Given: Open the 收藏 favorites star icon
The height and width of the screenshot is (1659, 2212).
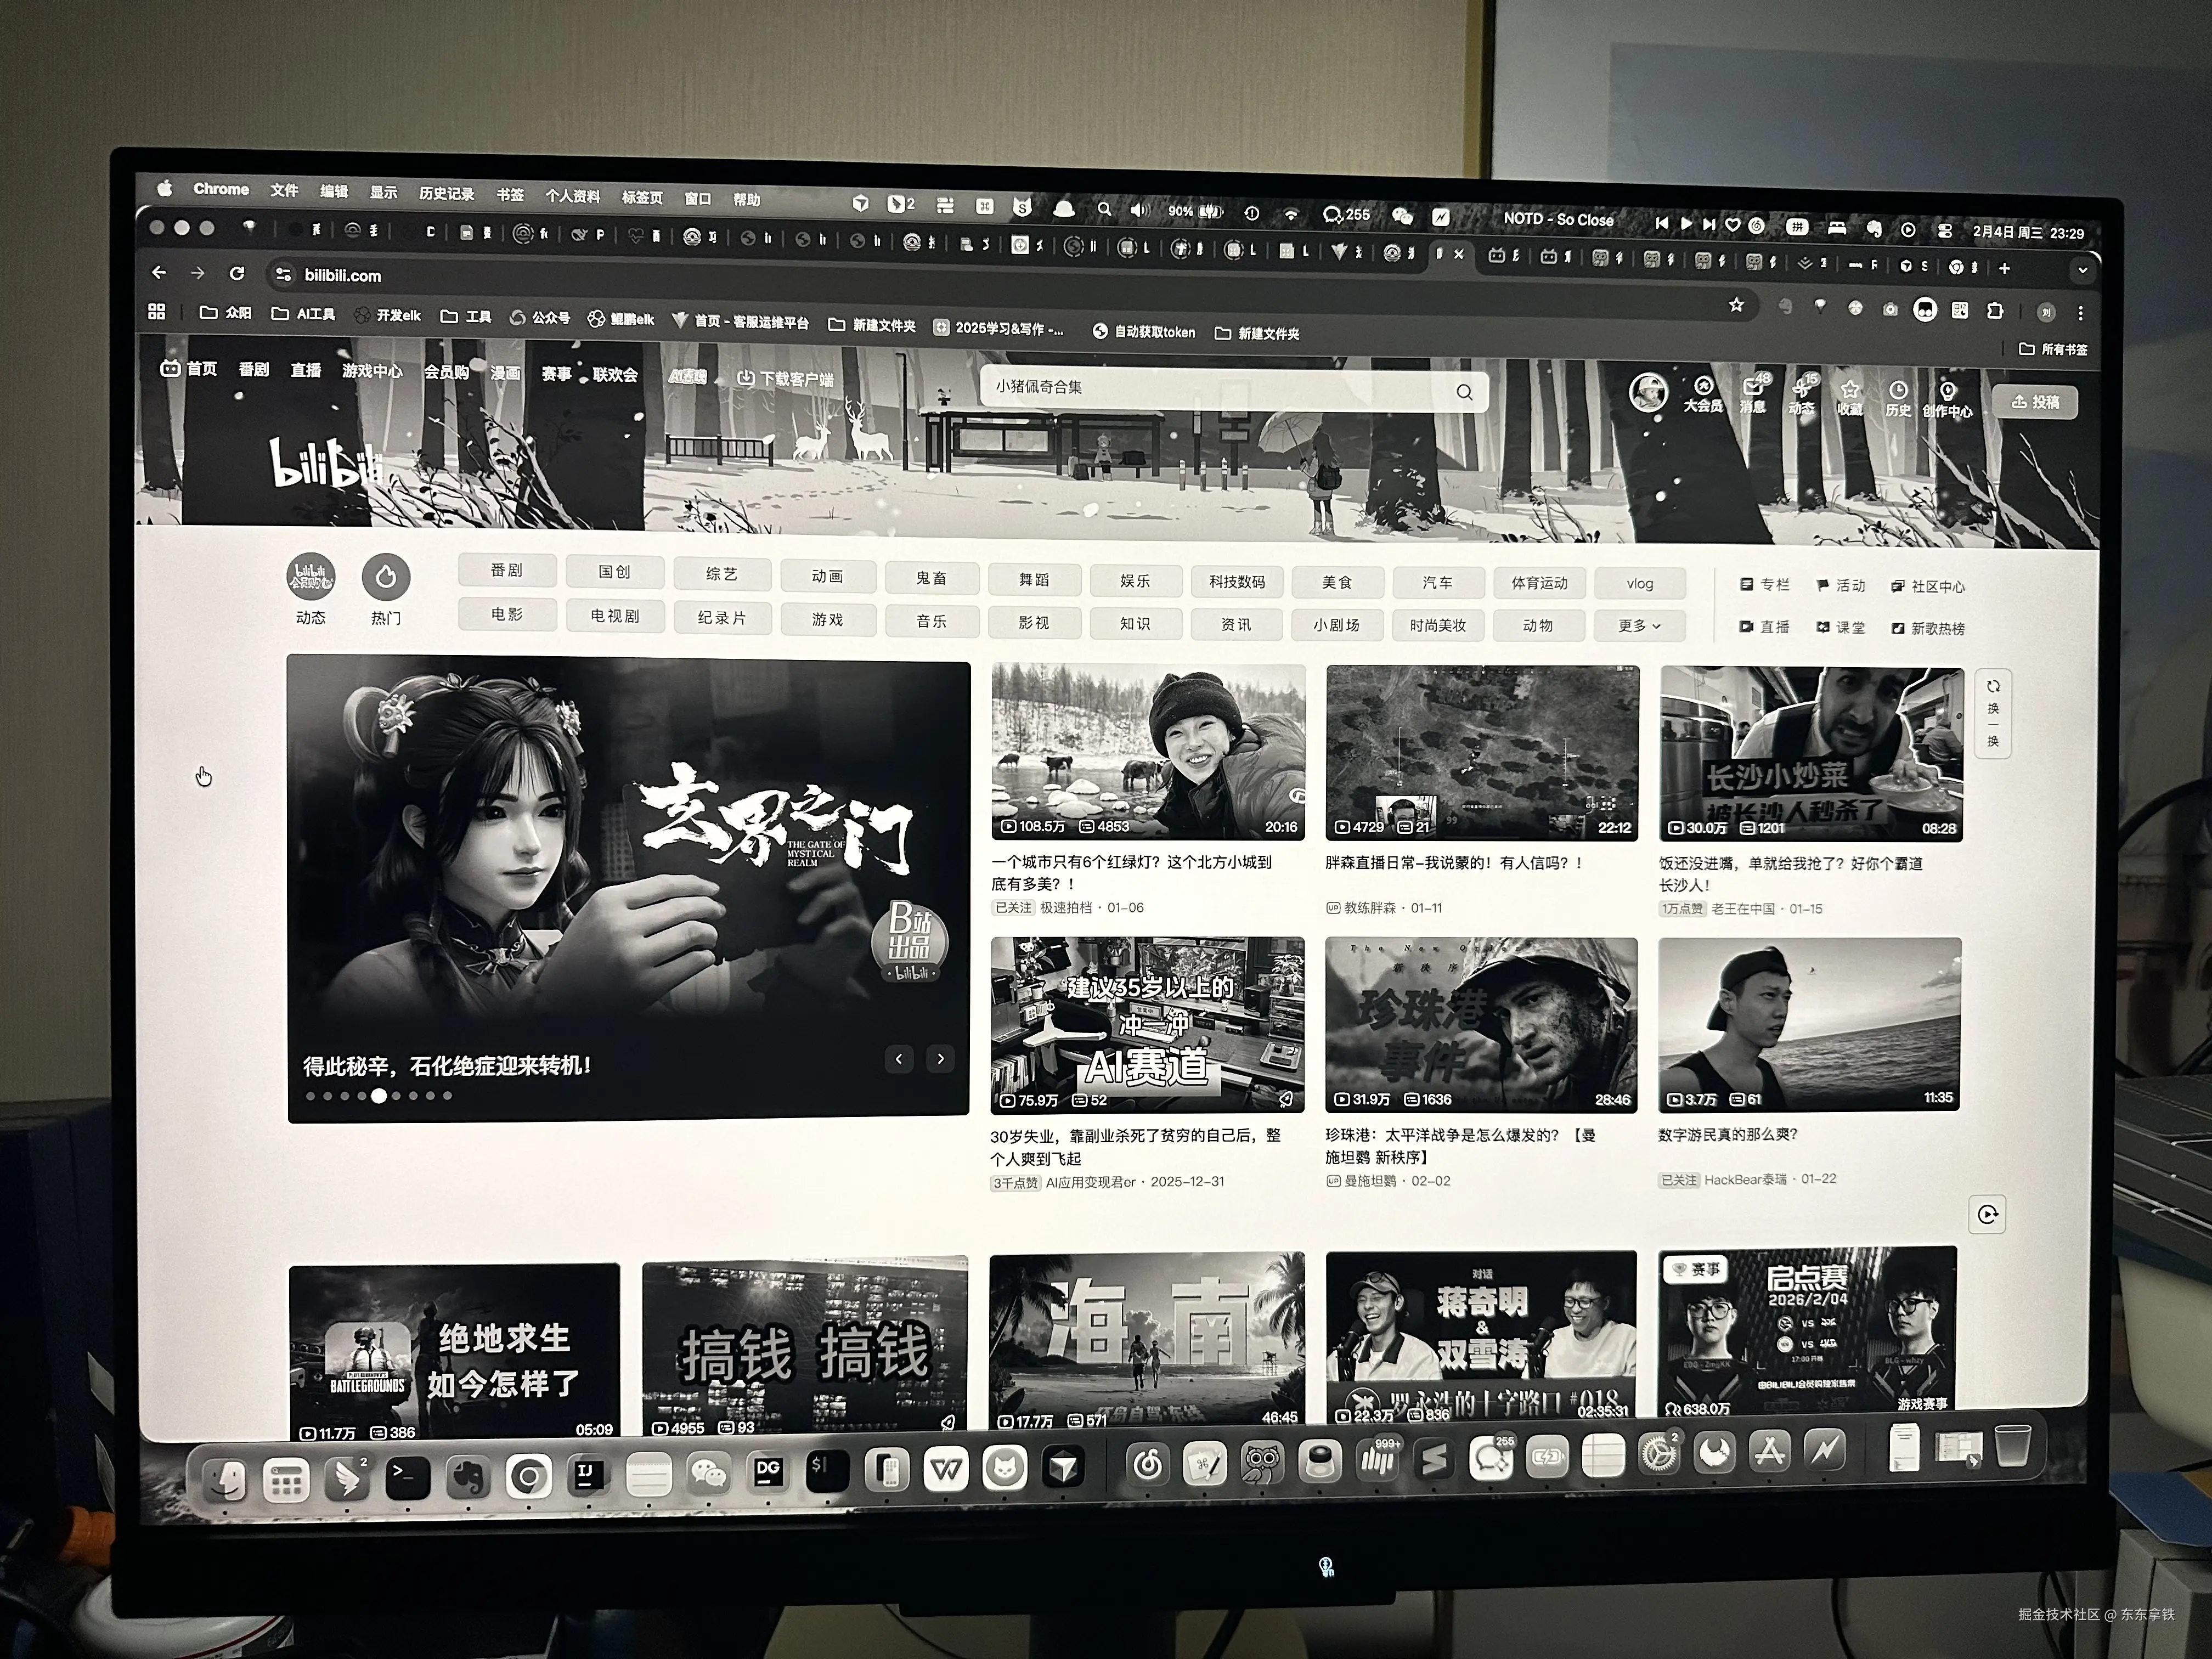Looking at the screenshot, I should pyautogui.click(x=1850, y=390).
